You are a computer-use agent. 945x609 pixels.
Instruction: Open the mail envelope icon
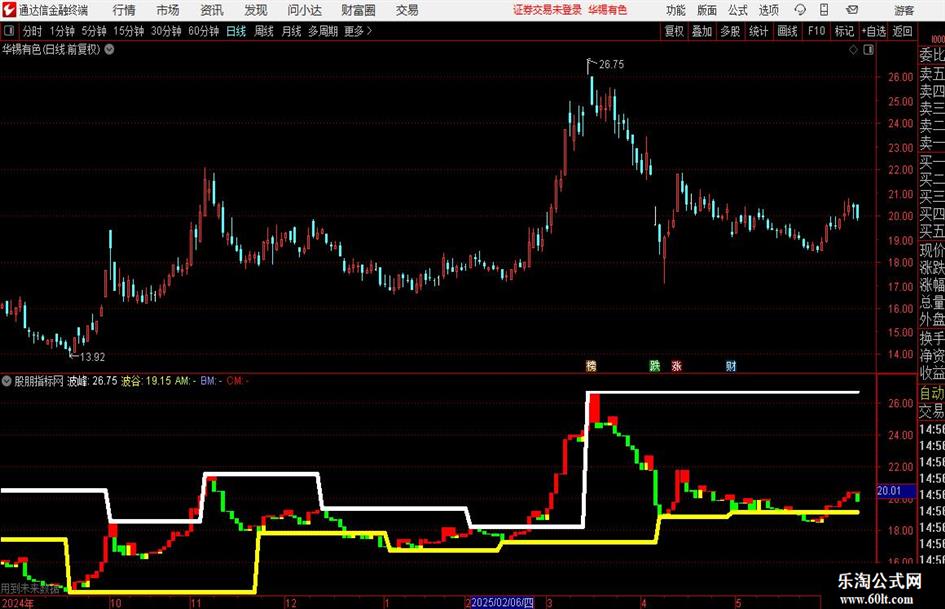[852, 10]
